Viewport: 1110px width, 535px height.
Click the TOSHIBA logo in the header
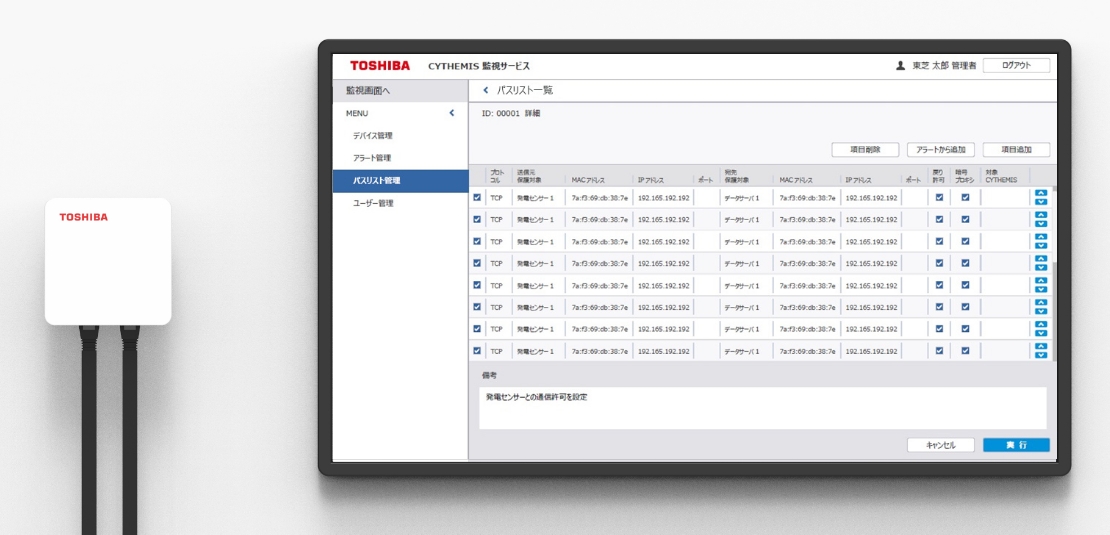pyautogui.click(x=379, y=66)
